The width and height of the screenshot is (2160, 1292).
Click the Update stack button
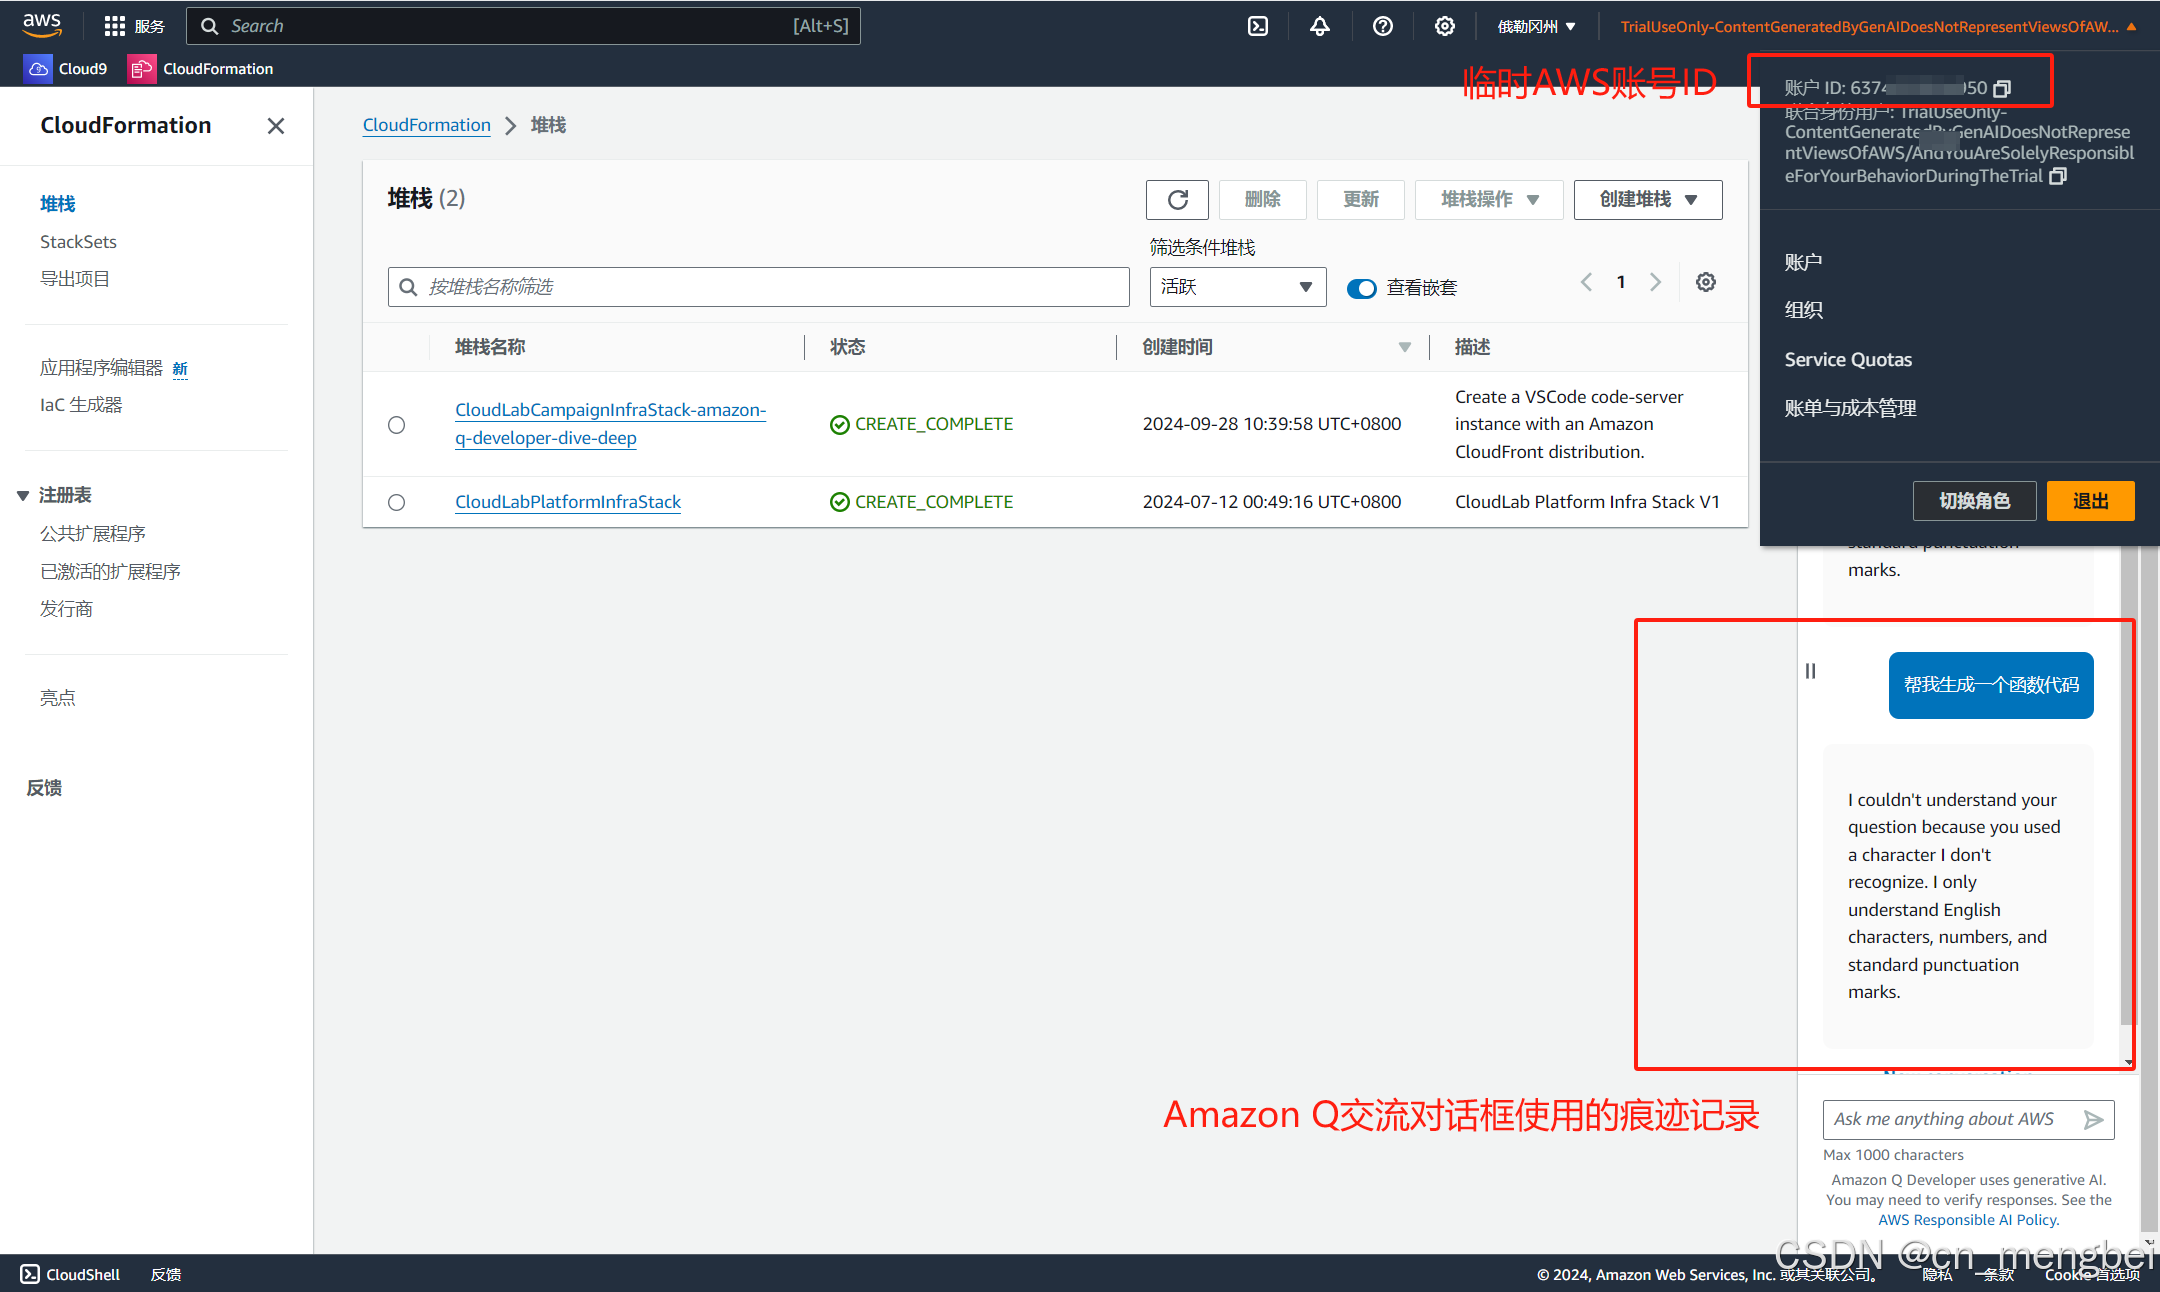click(1360, 199)
